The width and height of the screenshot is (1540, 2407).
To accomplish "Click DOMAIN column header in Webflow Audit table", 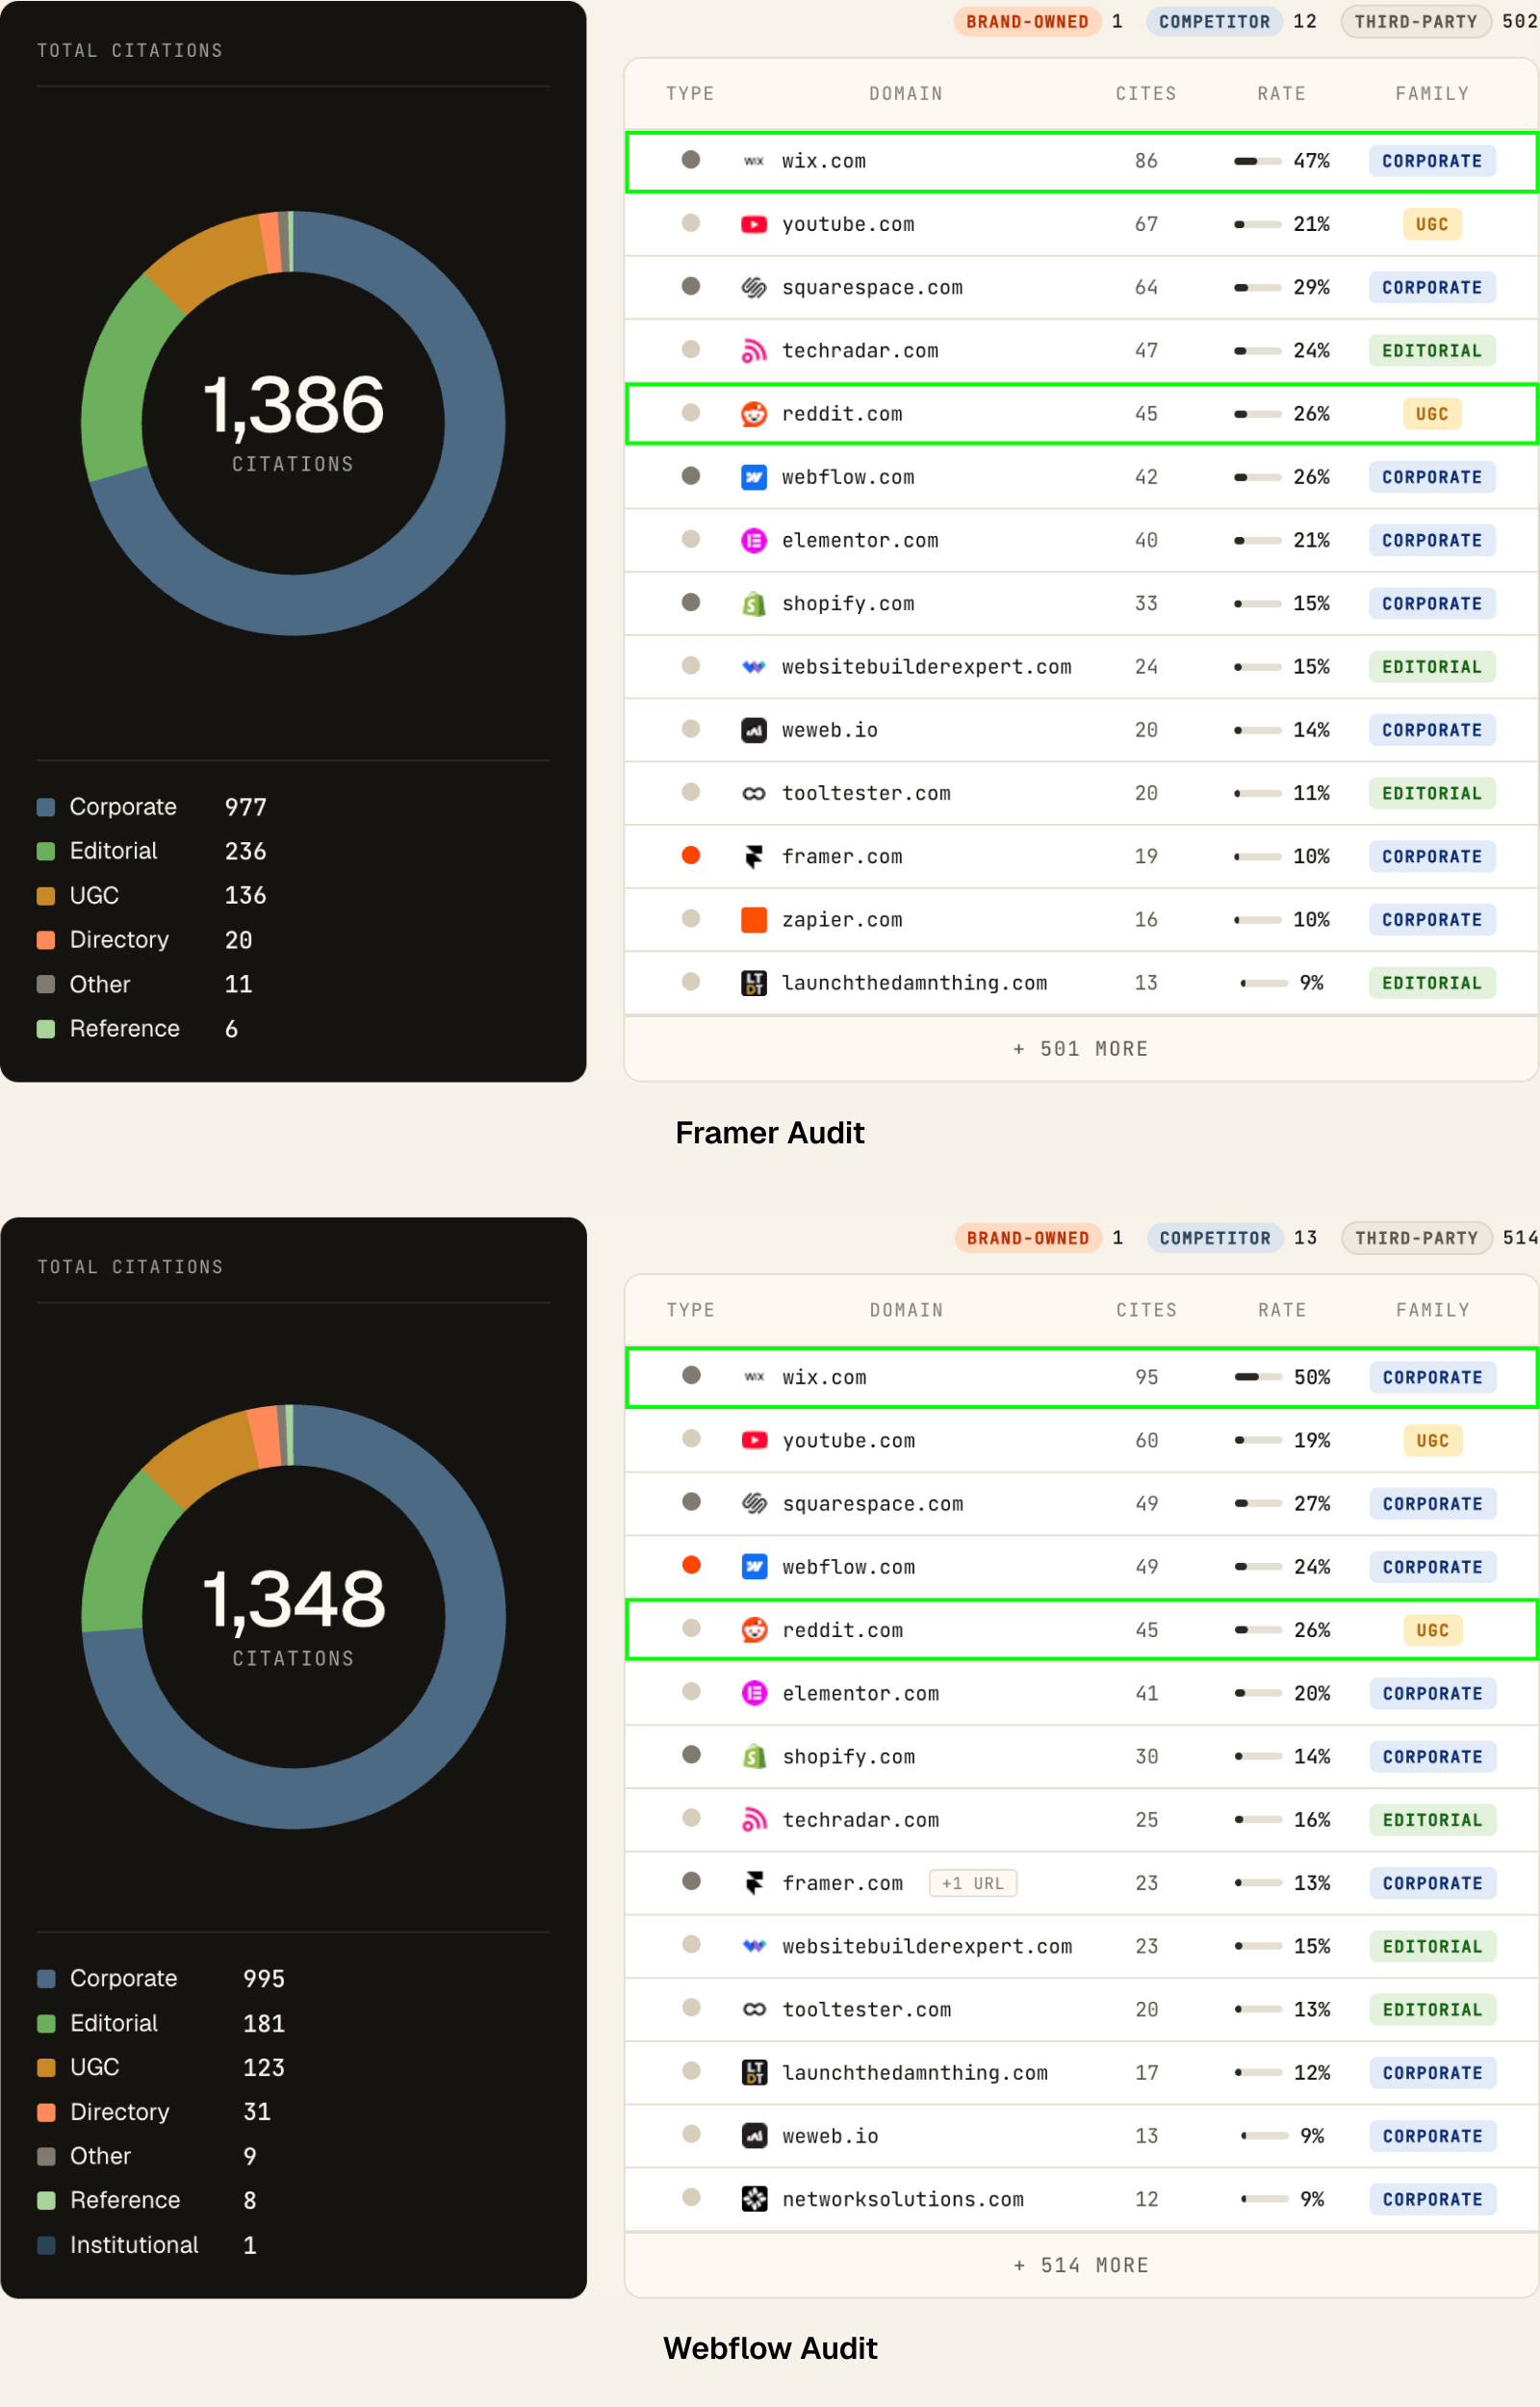I will [906, 1310].
